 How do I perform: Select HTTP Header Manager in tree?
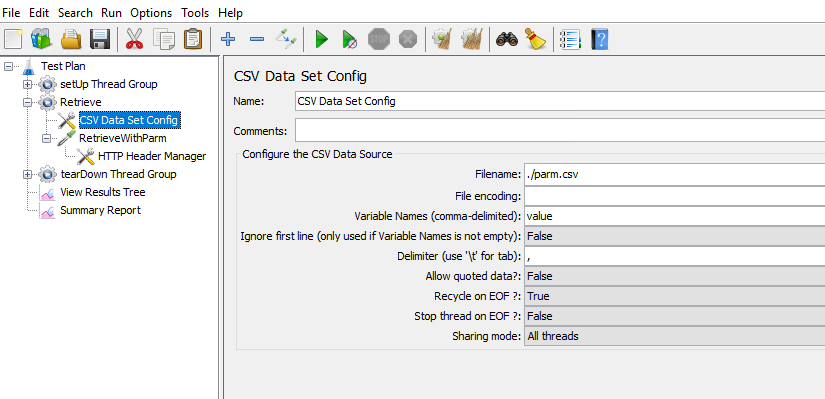coord(152,156)
